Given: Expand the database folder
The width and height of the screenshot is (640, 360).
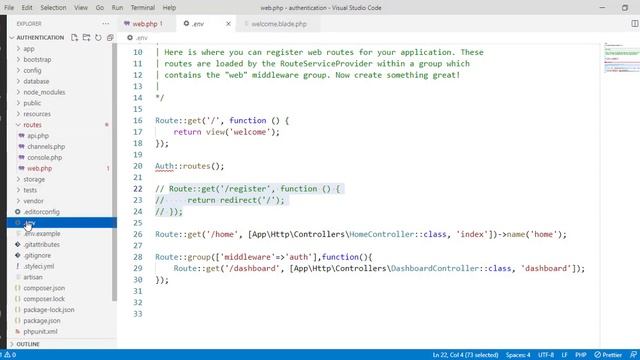Looking at the screenshot, I should (18, 81).
